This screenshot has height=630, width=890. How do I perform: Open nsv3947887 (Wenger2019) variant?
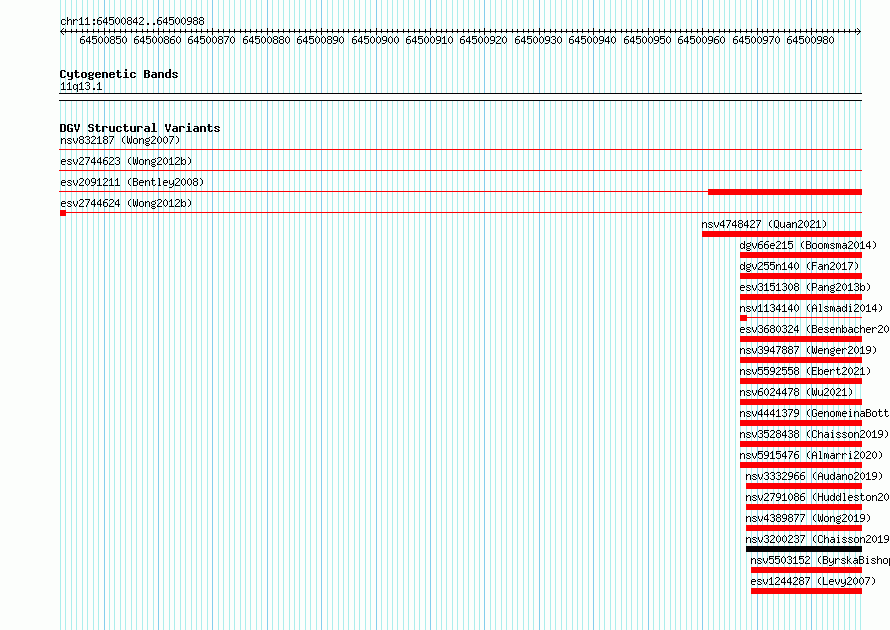point(808,350)
